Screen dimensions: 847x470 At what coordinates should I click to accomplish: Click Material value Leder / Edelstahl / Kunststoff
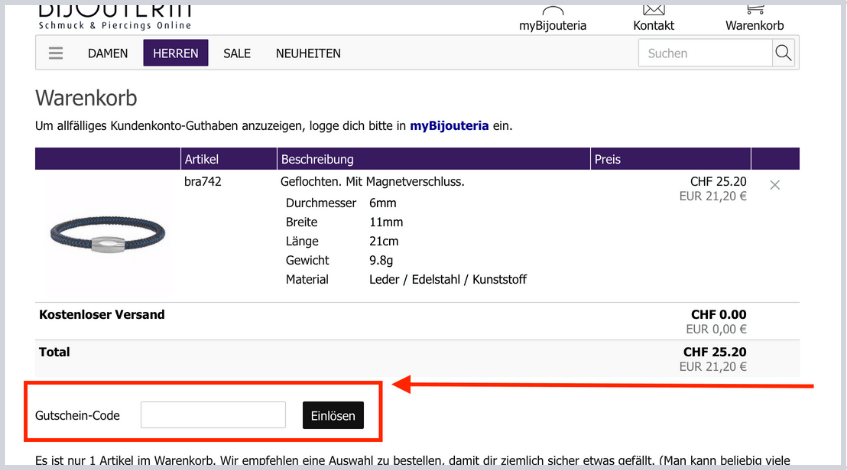click(448, 279)
